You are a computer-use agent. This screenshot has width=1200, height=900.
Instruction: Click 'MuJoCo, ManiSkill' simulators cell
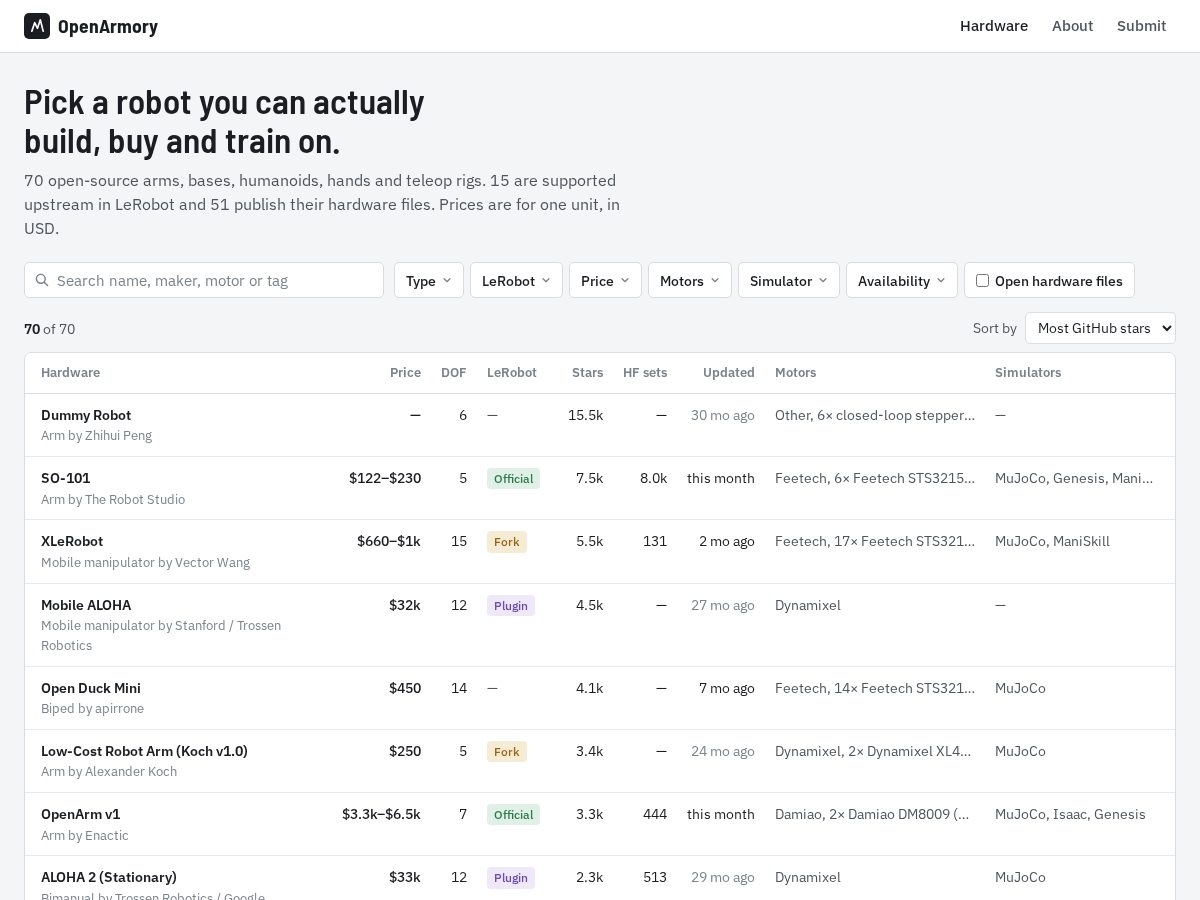[x=1052, y=541]
